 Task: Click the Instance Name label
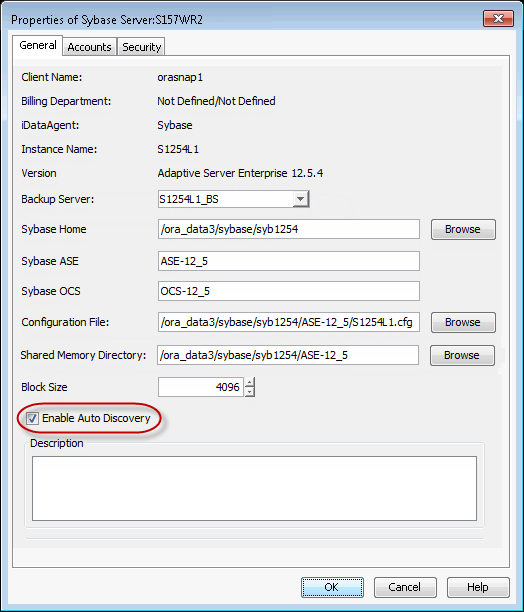tap(59, 149)
